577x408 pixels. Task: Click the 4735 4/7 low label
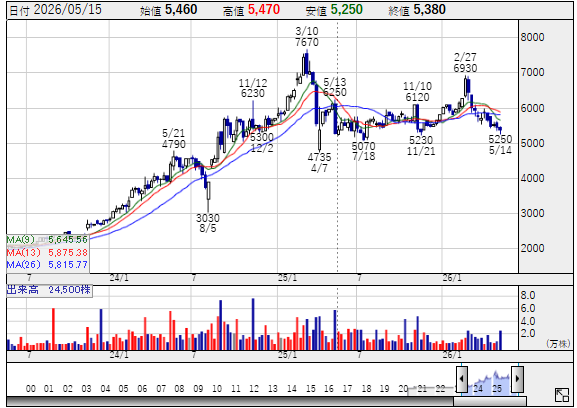319,162
